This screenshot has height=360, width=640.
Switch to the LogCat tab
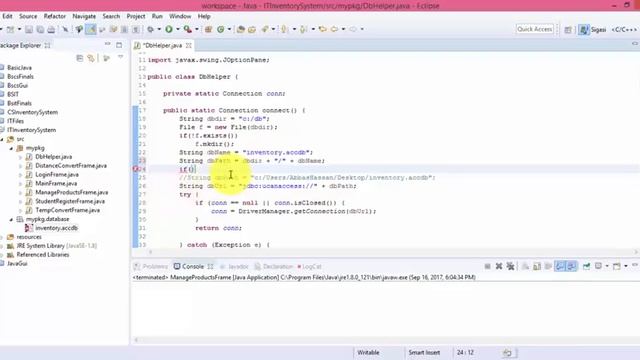point(309,267)
